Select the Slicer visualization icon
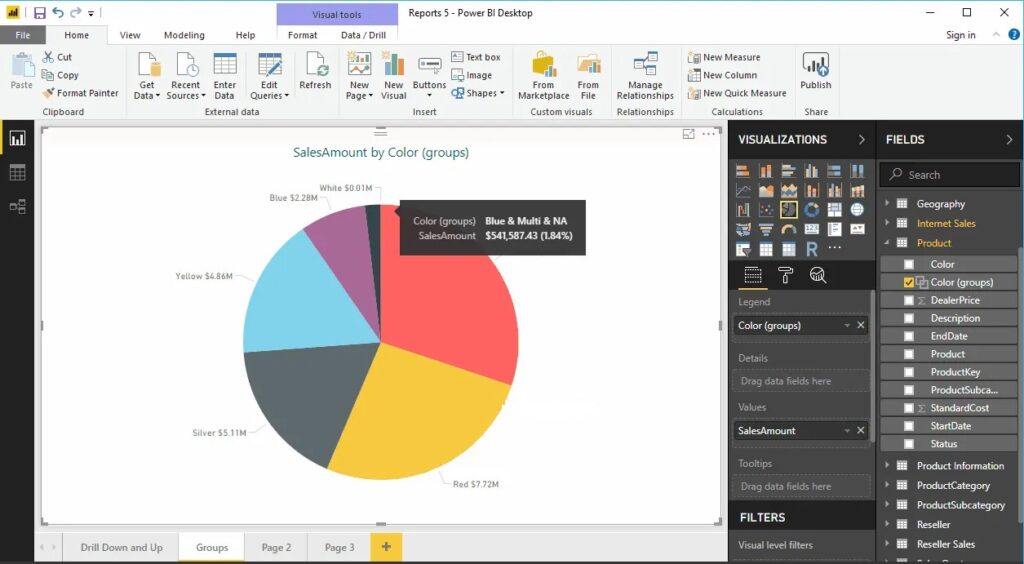 [x=743, y=249]
